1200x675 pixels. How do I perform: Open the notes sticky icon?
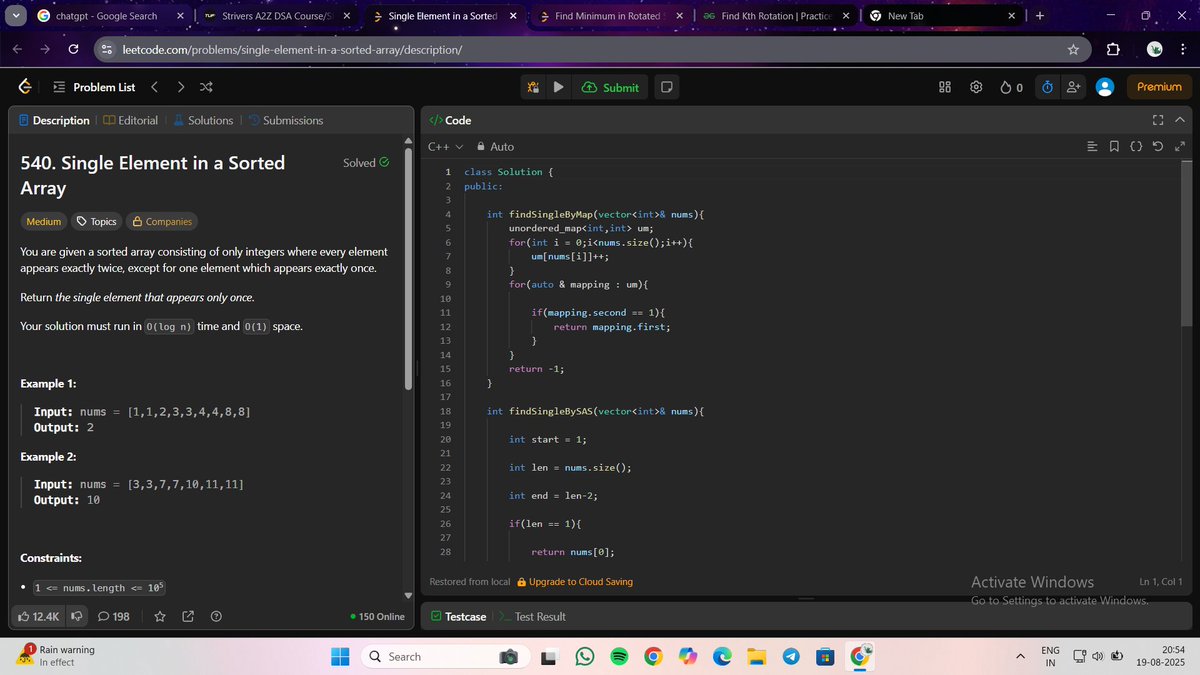coord(666,87)
